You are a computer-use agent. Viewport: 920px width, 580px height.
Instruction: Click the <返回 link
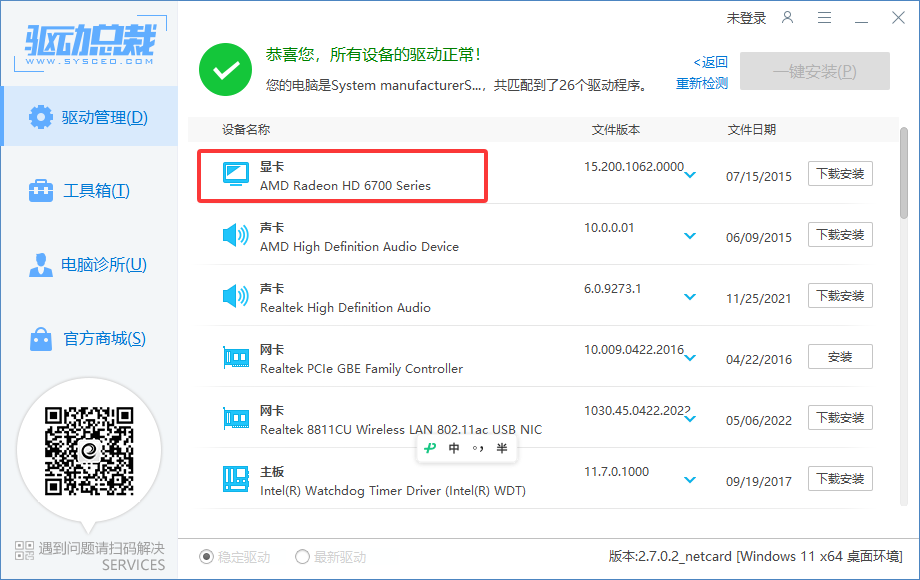[711, 62]
